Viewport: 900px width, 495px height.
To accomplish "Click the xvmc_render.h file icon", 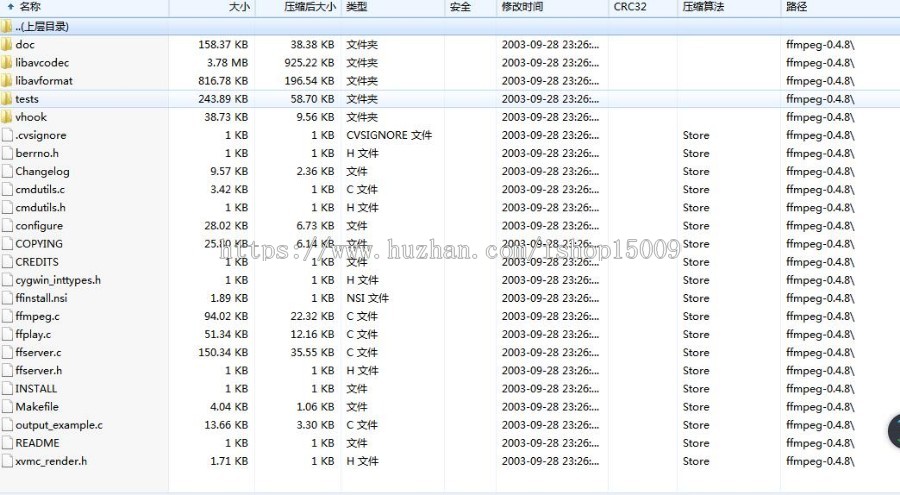I will [7, 461].
